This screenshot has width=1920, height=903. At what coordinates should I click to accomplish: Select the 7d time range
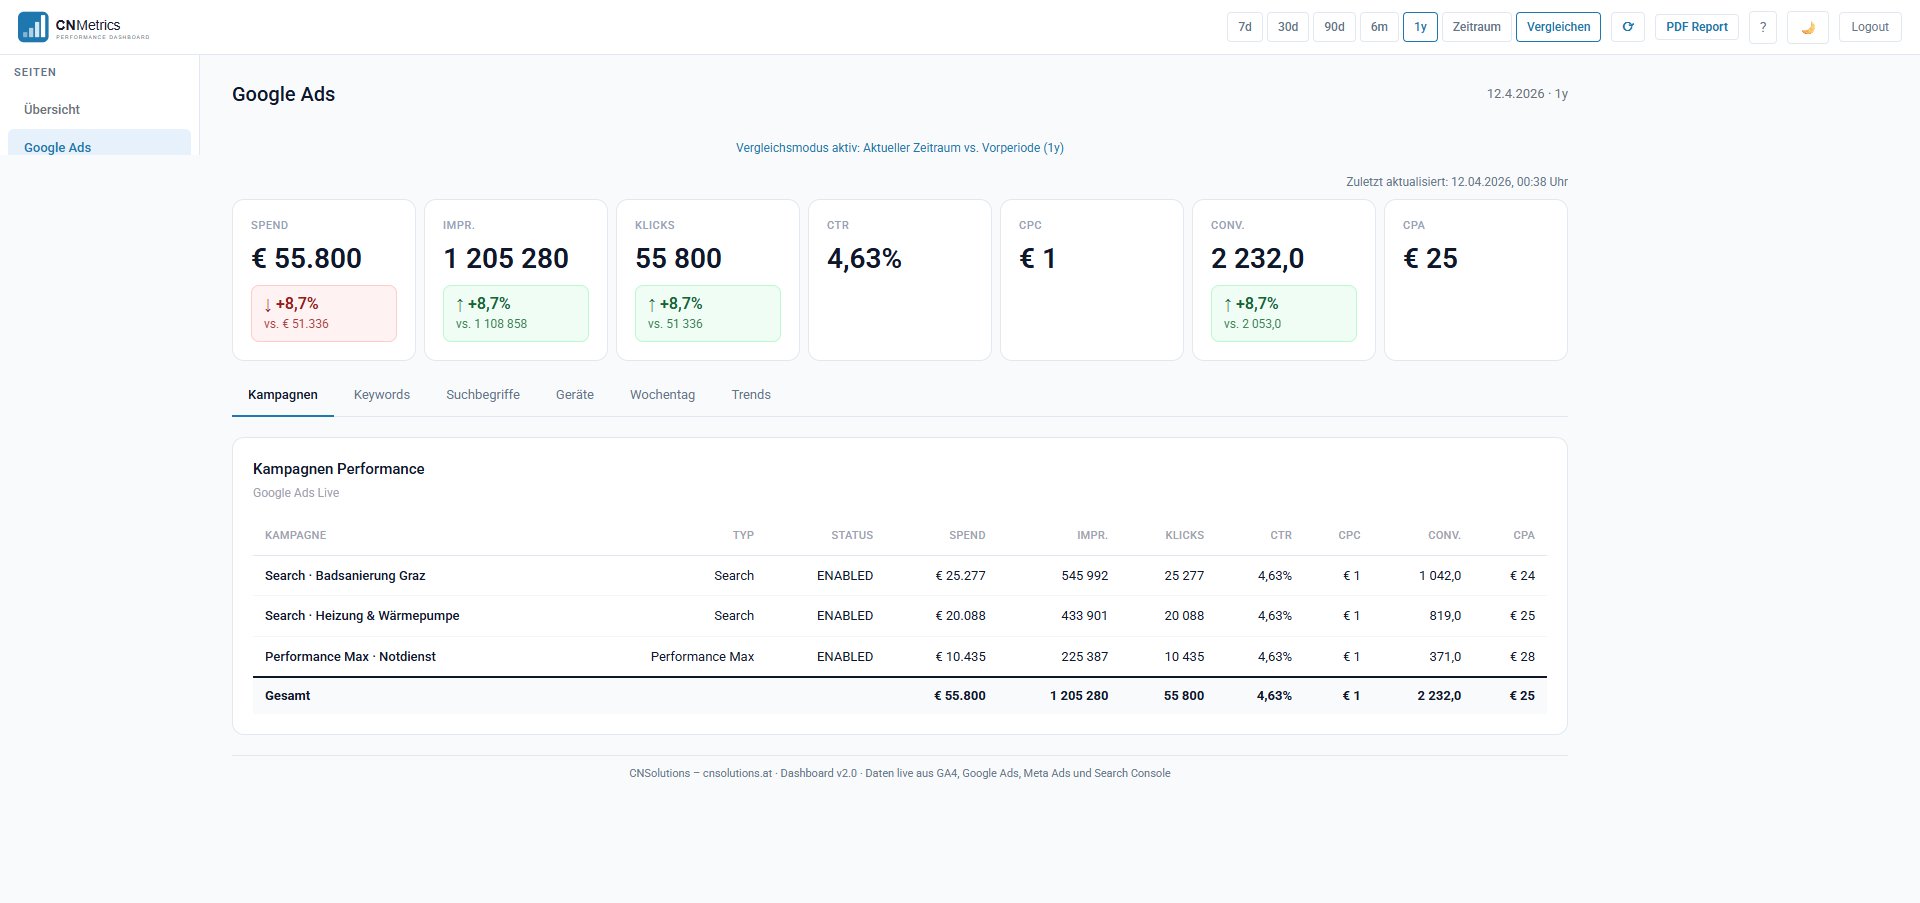[x=1244, y=27]
